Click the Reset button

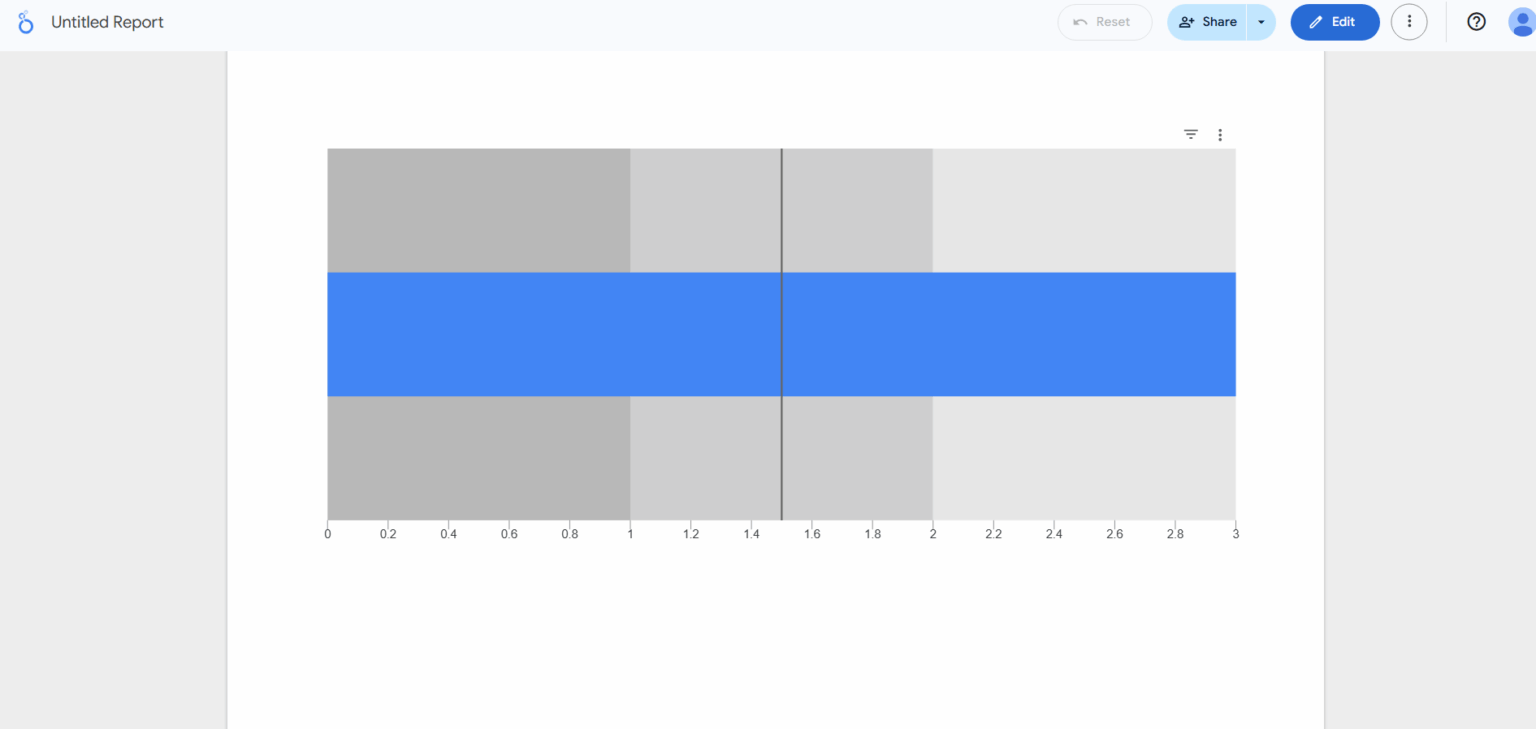click(x=1104, y=21)
